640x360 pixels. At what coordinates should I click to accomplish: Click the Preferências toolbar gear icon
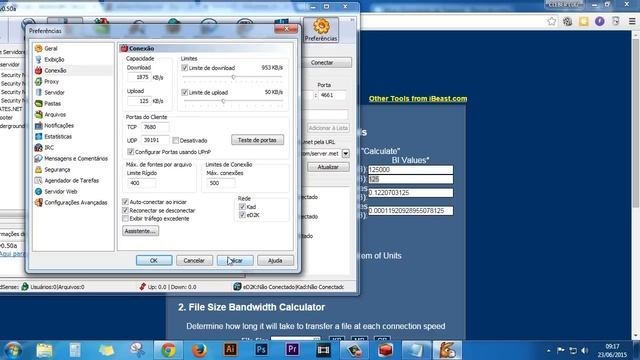[x=321, y=30]
